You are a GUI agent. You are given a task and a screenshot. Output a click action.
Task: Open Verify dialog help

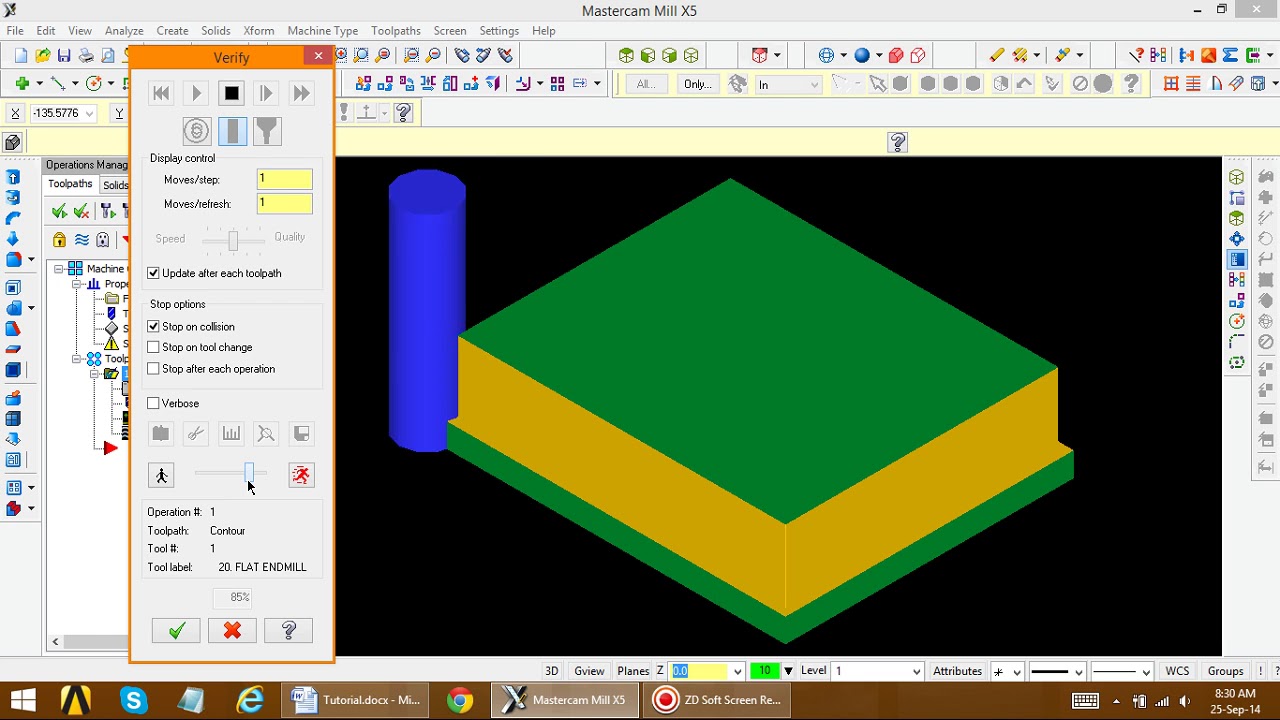coord(289,630)
